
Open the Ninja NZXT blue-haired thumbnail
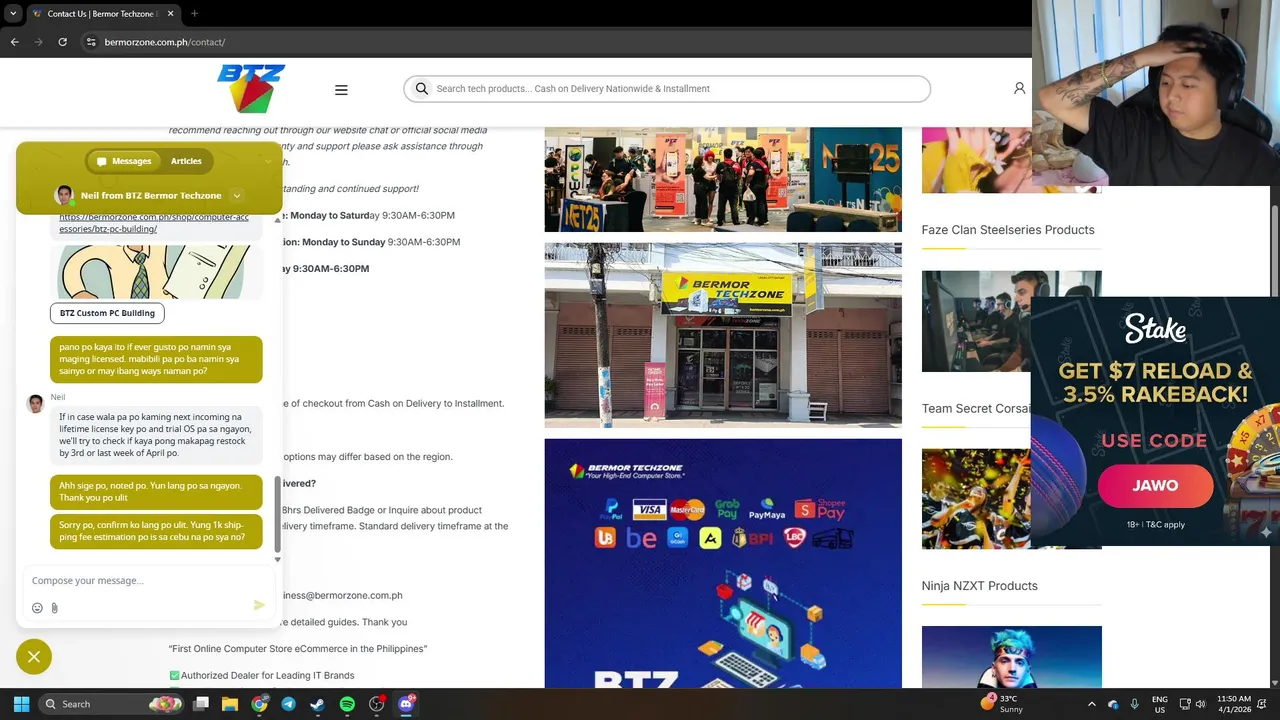(1011, 657)
